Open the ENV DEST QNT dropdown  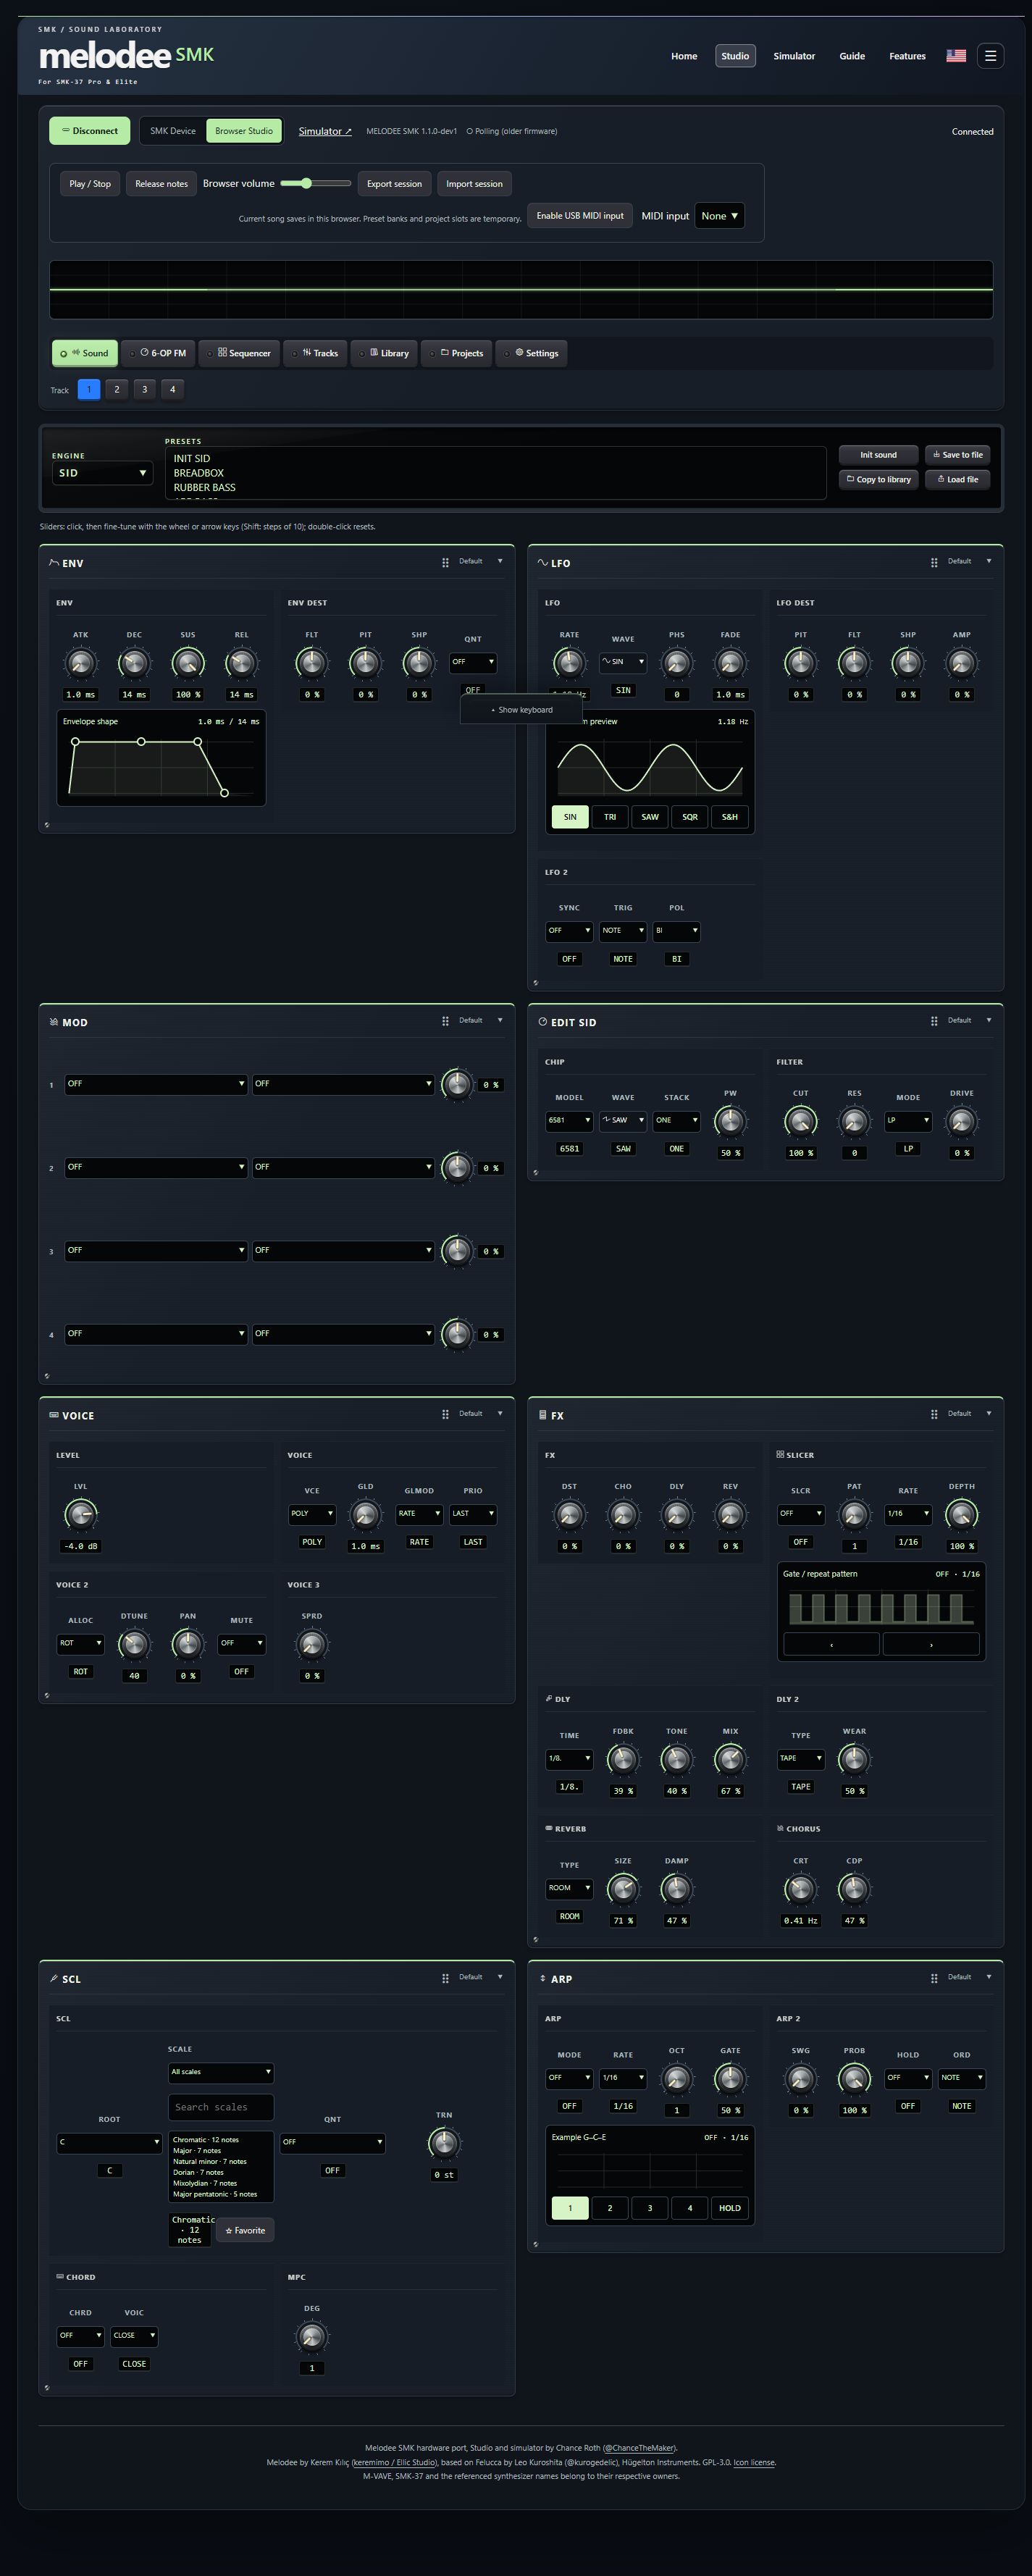pyautogui.click(x=472, y=662)
